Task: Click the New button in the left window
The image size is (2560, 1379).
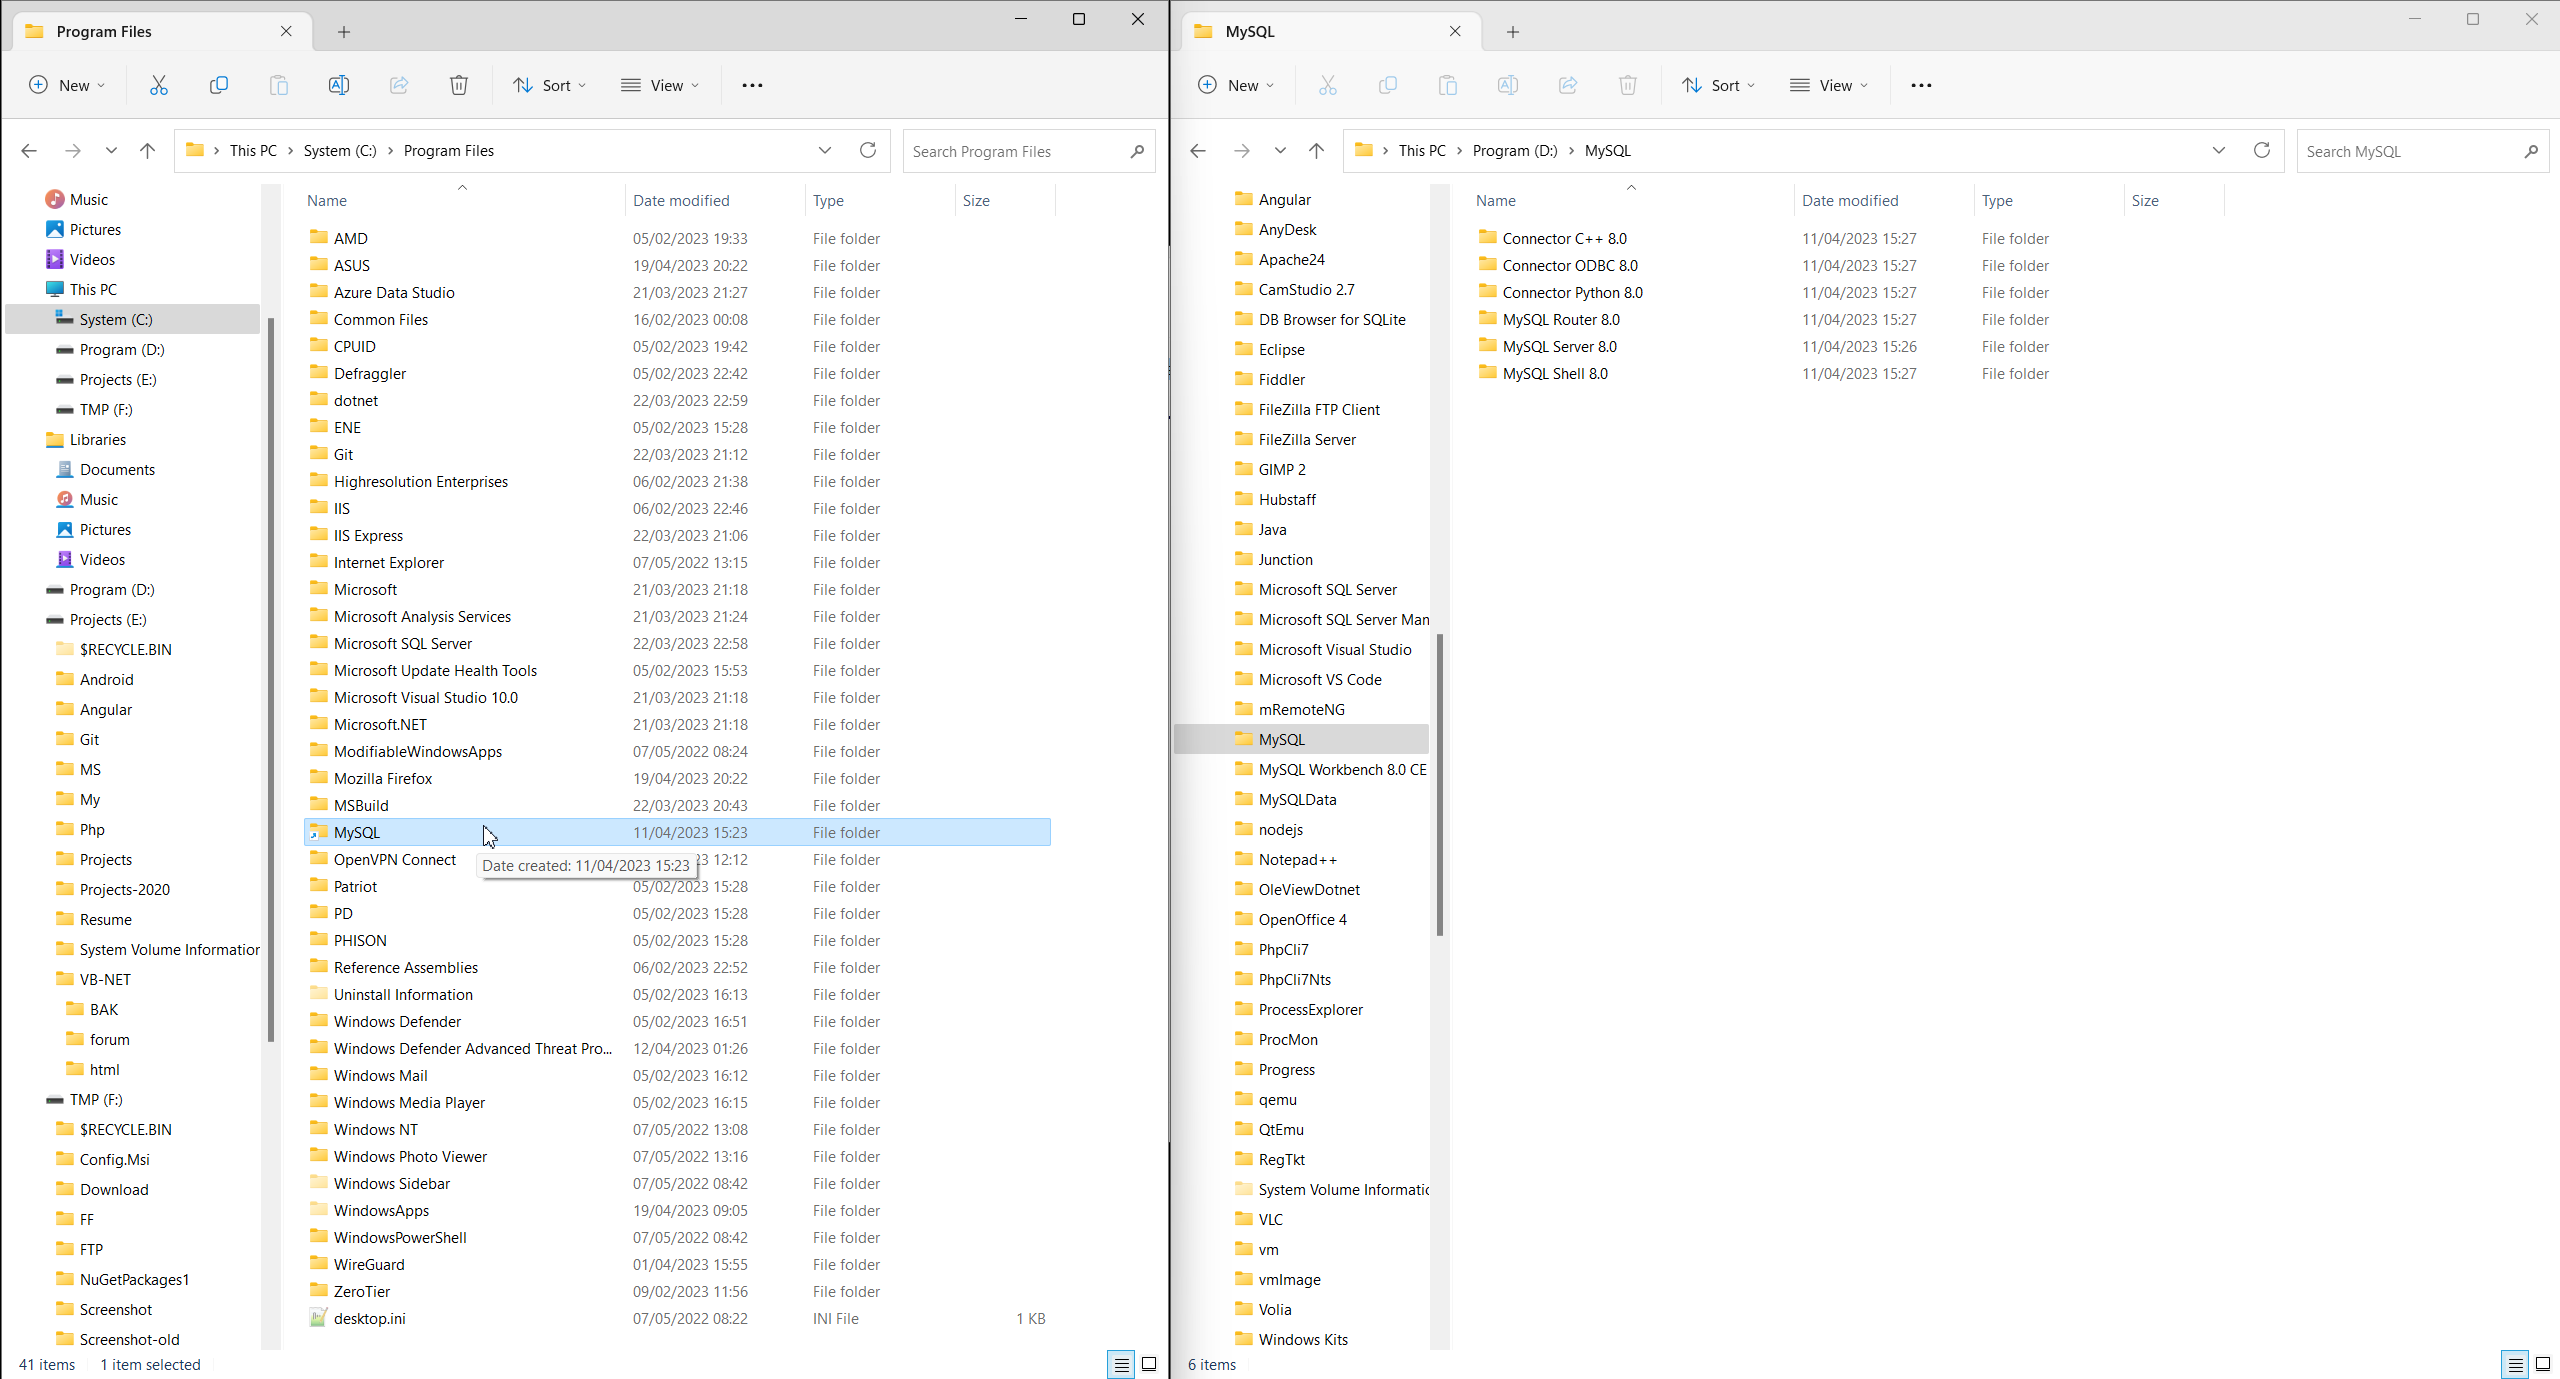Action: [66, 85]
